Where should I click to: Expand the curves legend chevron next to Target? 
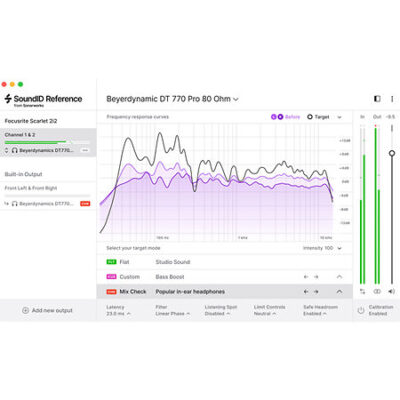339,117
